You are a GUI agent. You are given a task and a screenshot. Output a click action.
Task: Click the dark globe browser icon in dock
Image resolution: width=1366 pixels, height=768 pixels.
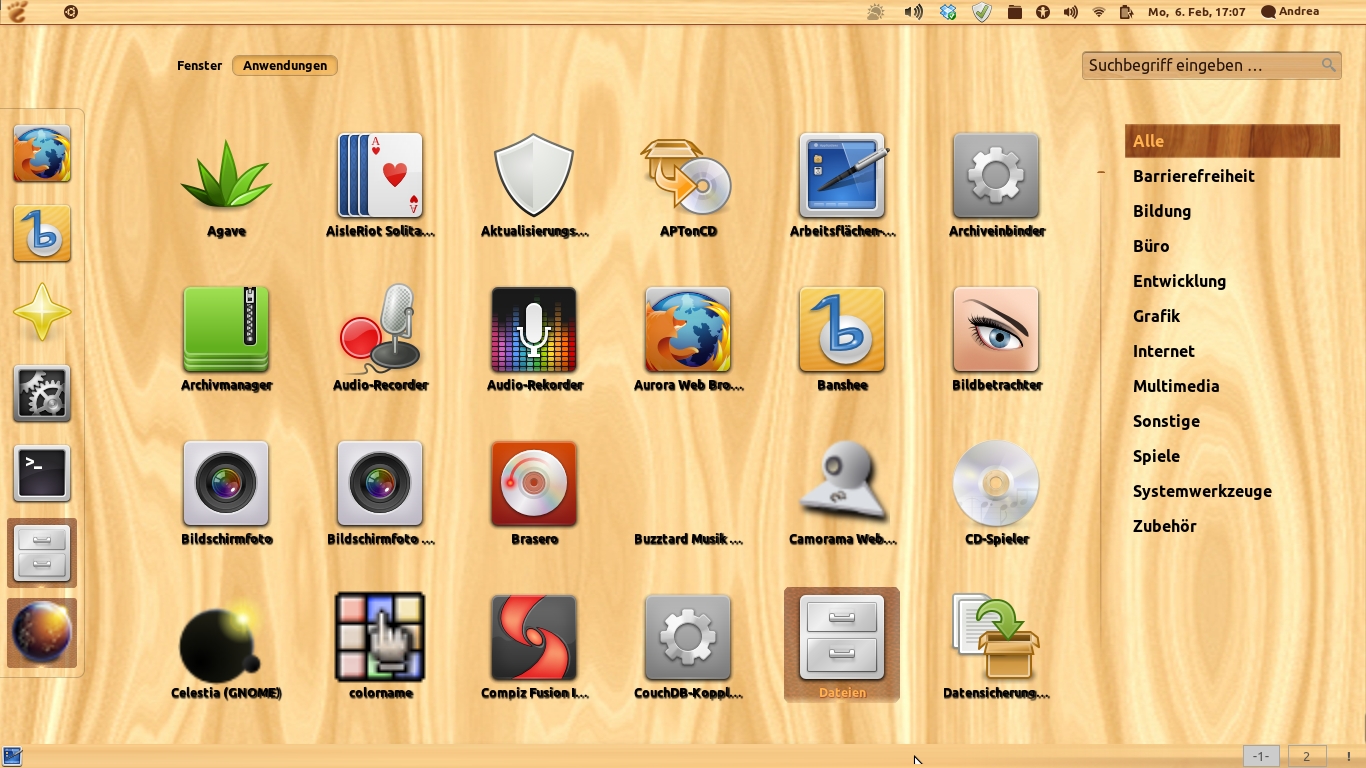(x=42, y=634)
